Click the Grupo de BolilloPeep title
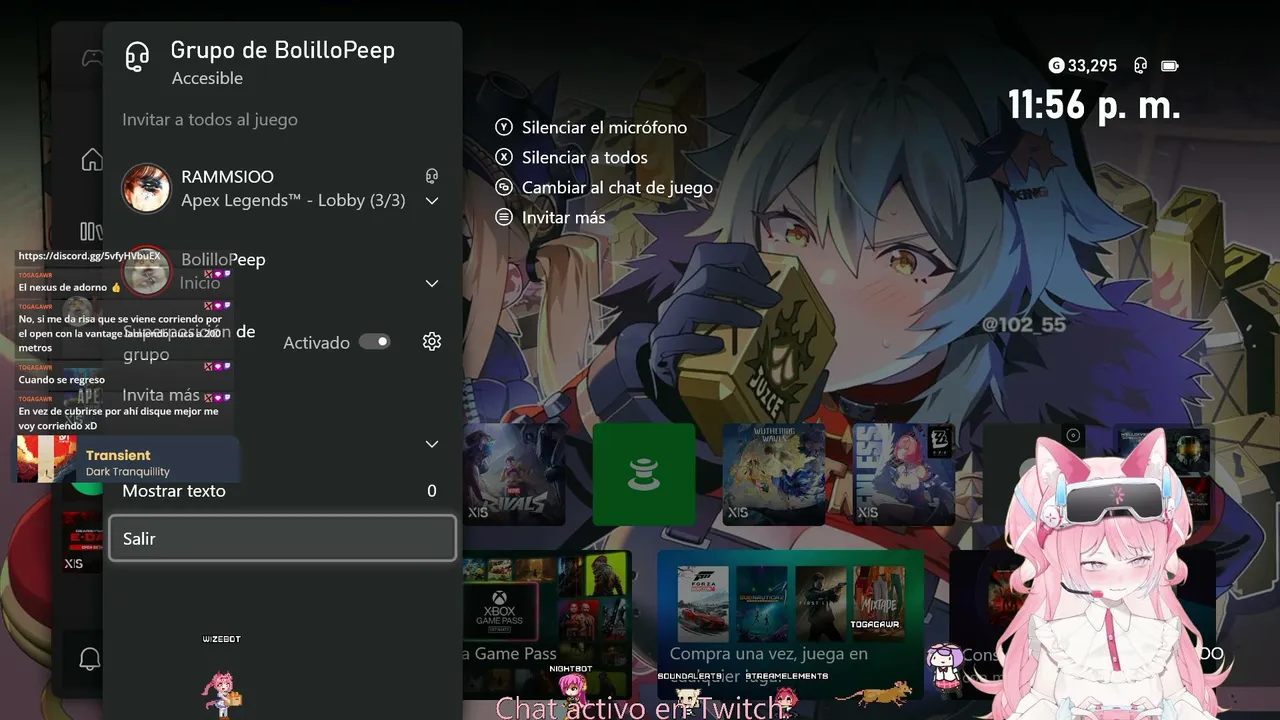This screenshot has height=720, width=1280. (283, 50)
